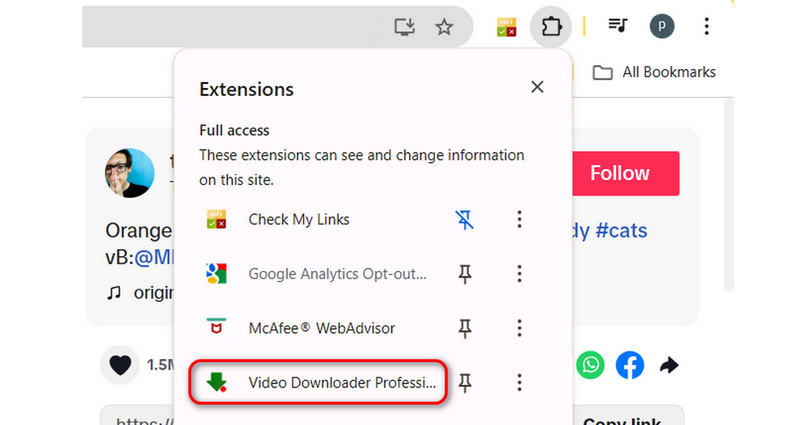This screenshot has width=800, height=425.
Task: Open the media controls playlist icon
Action: 618,25
